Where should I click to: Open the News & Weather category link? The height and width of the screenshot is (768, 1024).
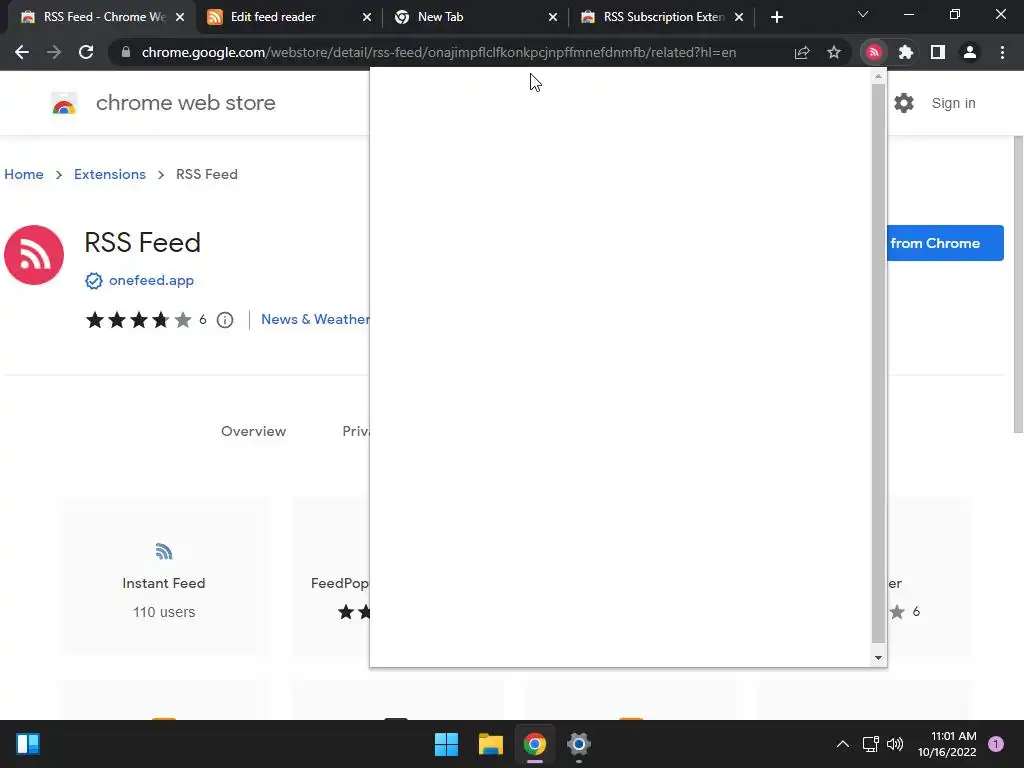(x=315, y=319)
